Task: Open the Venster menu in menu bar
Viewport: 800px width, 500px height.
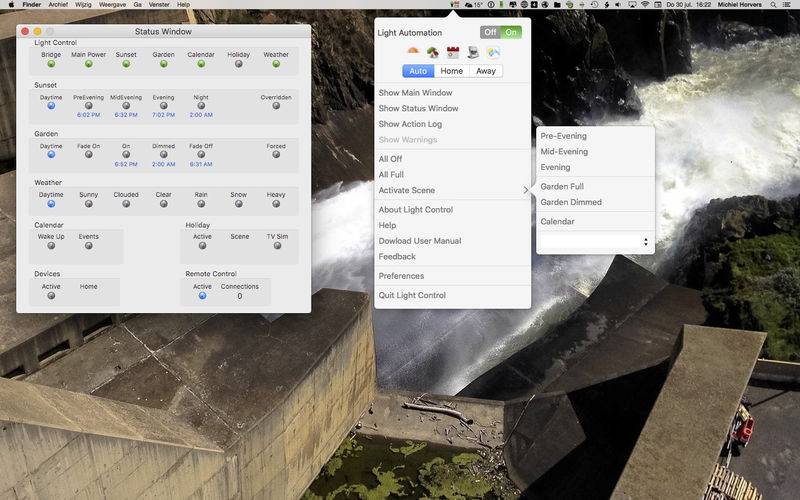Action: point(159,5)
